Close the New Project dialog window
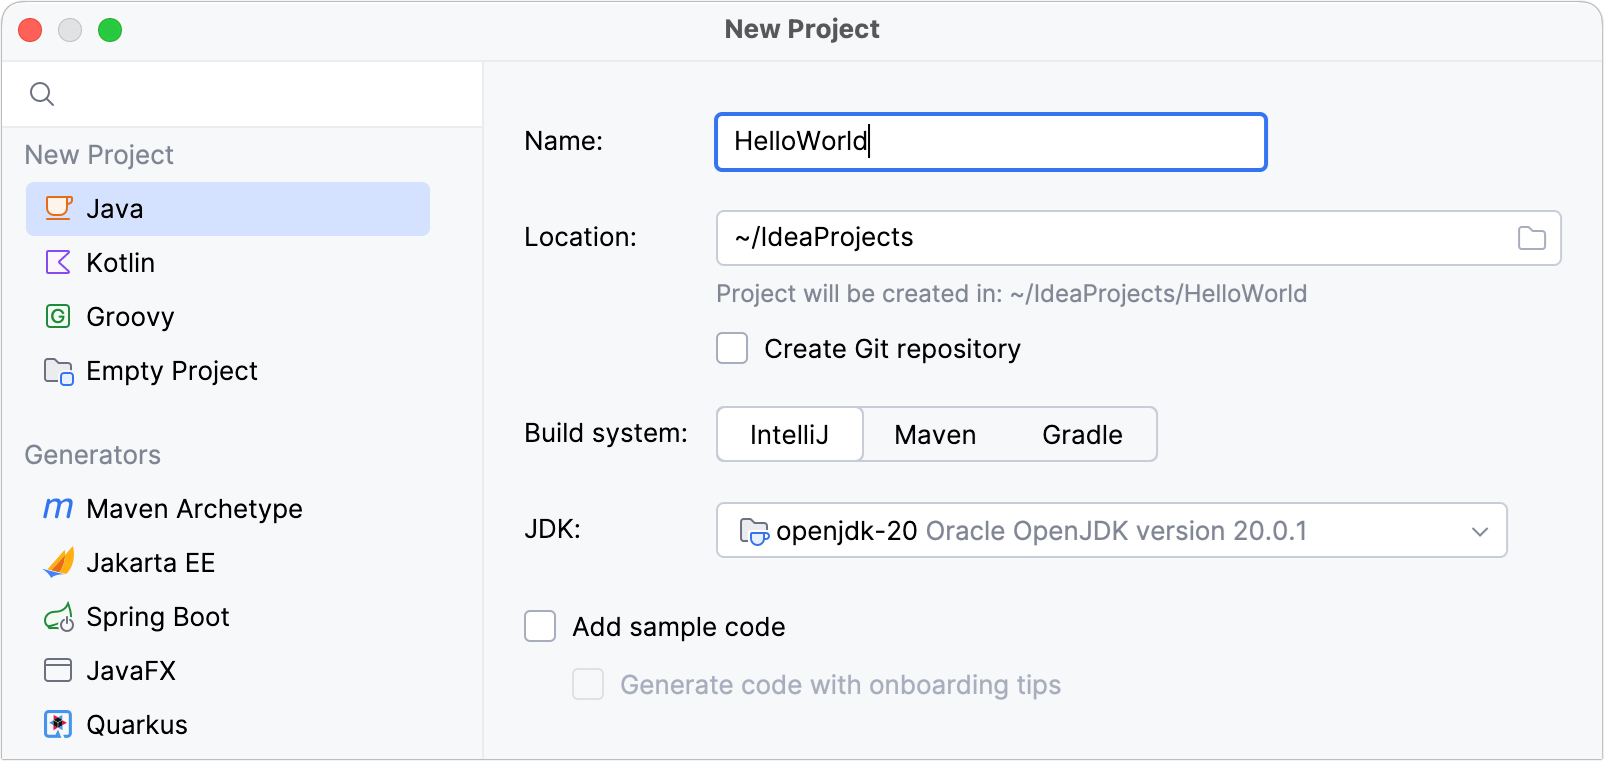Viewport: 1604px width, 761px height. (x=30, y=30)
